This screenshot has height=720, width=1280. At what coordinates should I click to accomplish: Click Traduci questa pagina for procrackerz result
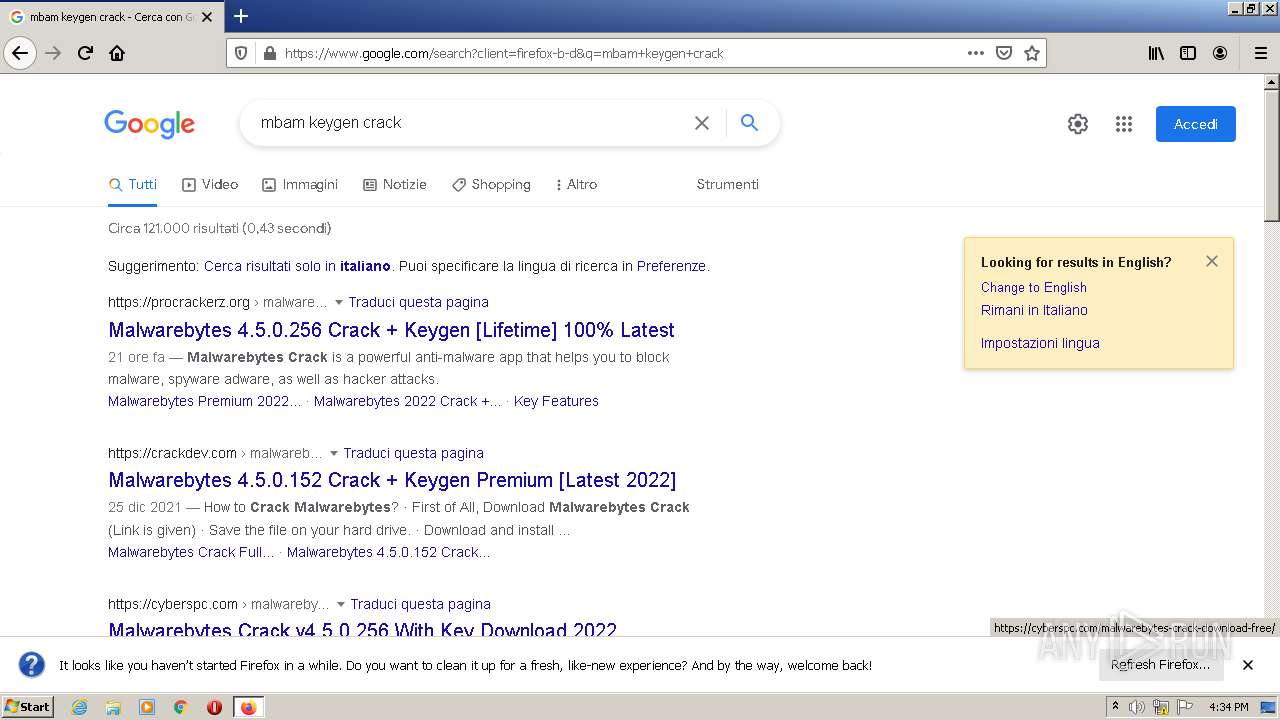[418, 303]
